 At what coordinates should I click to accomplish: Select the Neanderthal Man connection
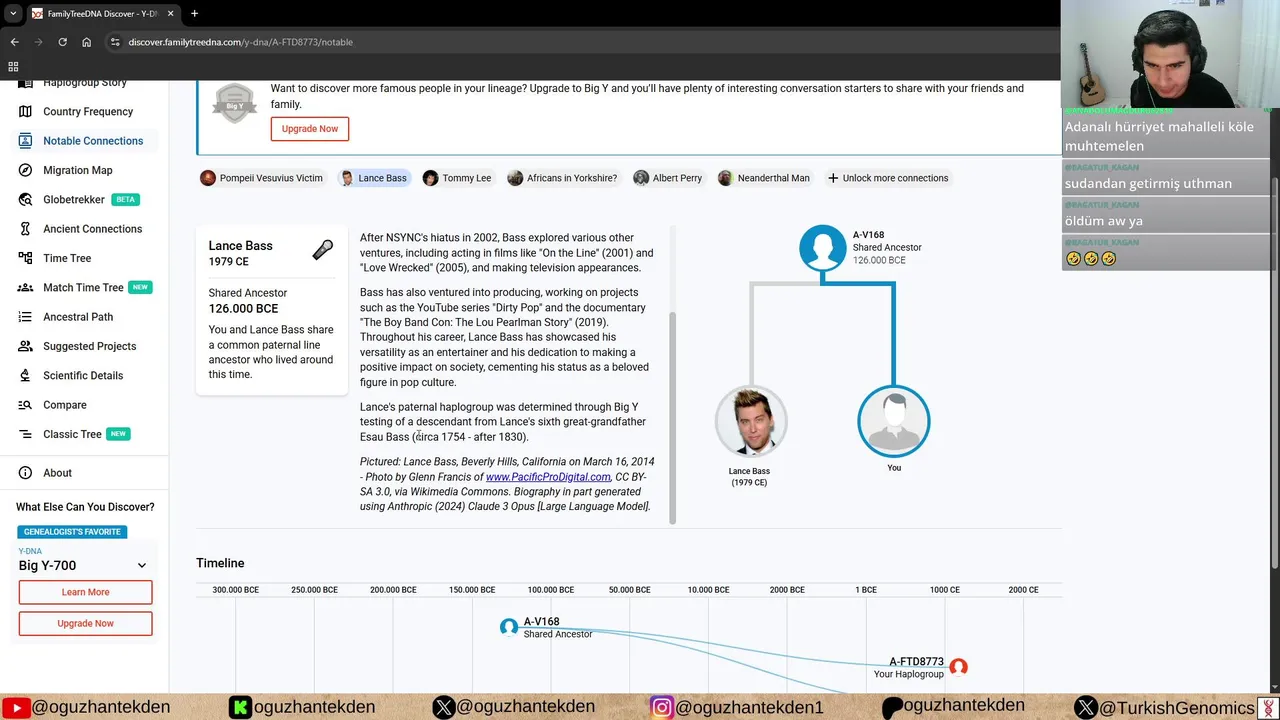[x=764, y=178]
